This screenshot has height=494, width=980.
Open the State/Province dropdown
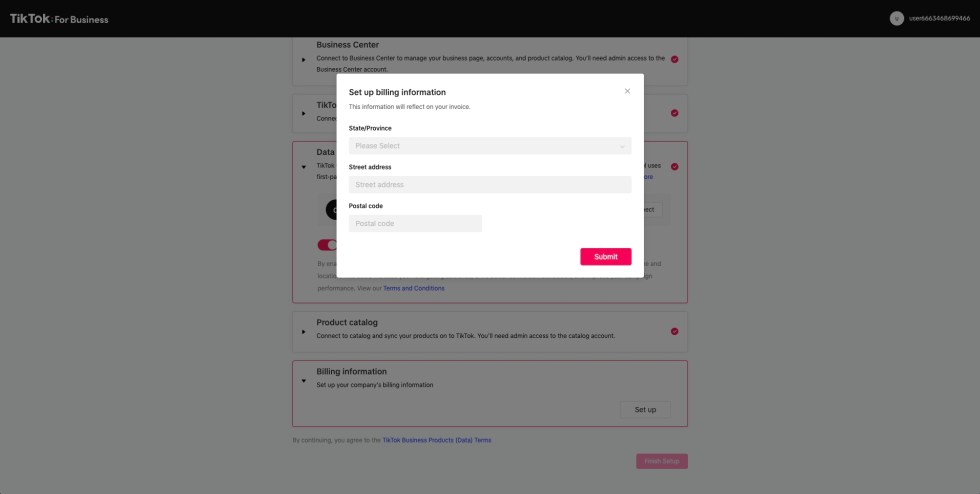point(490,146)
